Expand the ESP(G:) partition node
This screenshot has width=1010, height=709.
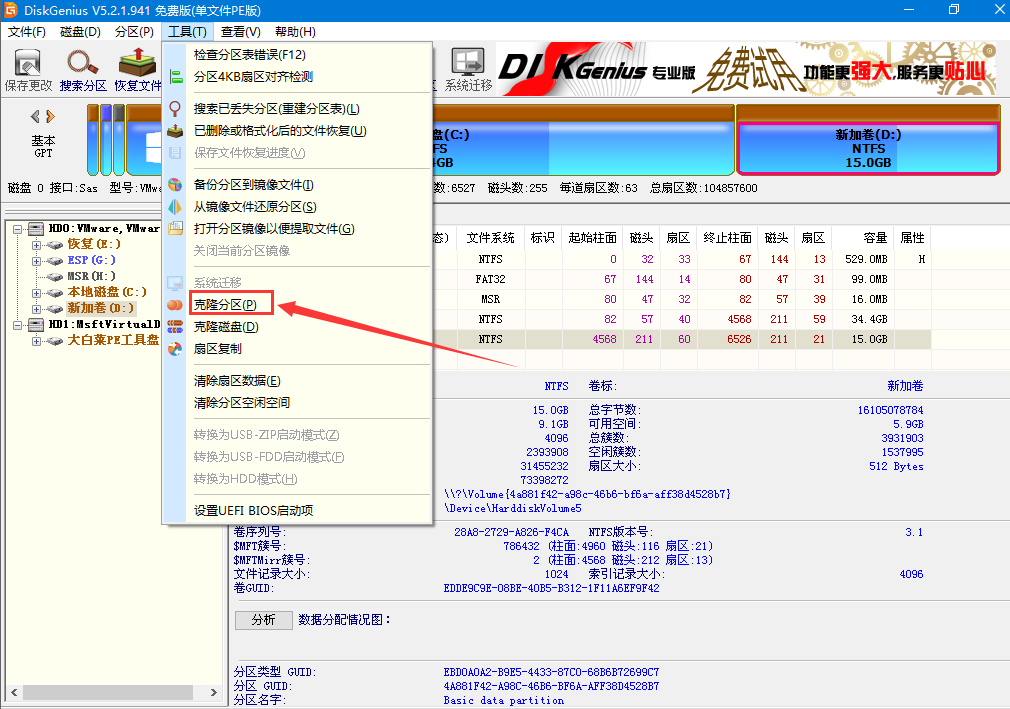pos(37,261)
